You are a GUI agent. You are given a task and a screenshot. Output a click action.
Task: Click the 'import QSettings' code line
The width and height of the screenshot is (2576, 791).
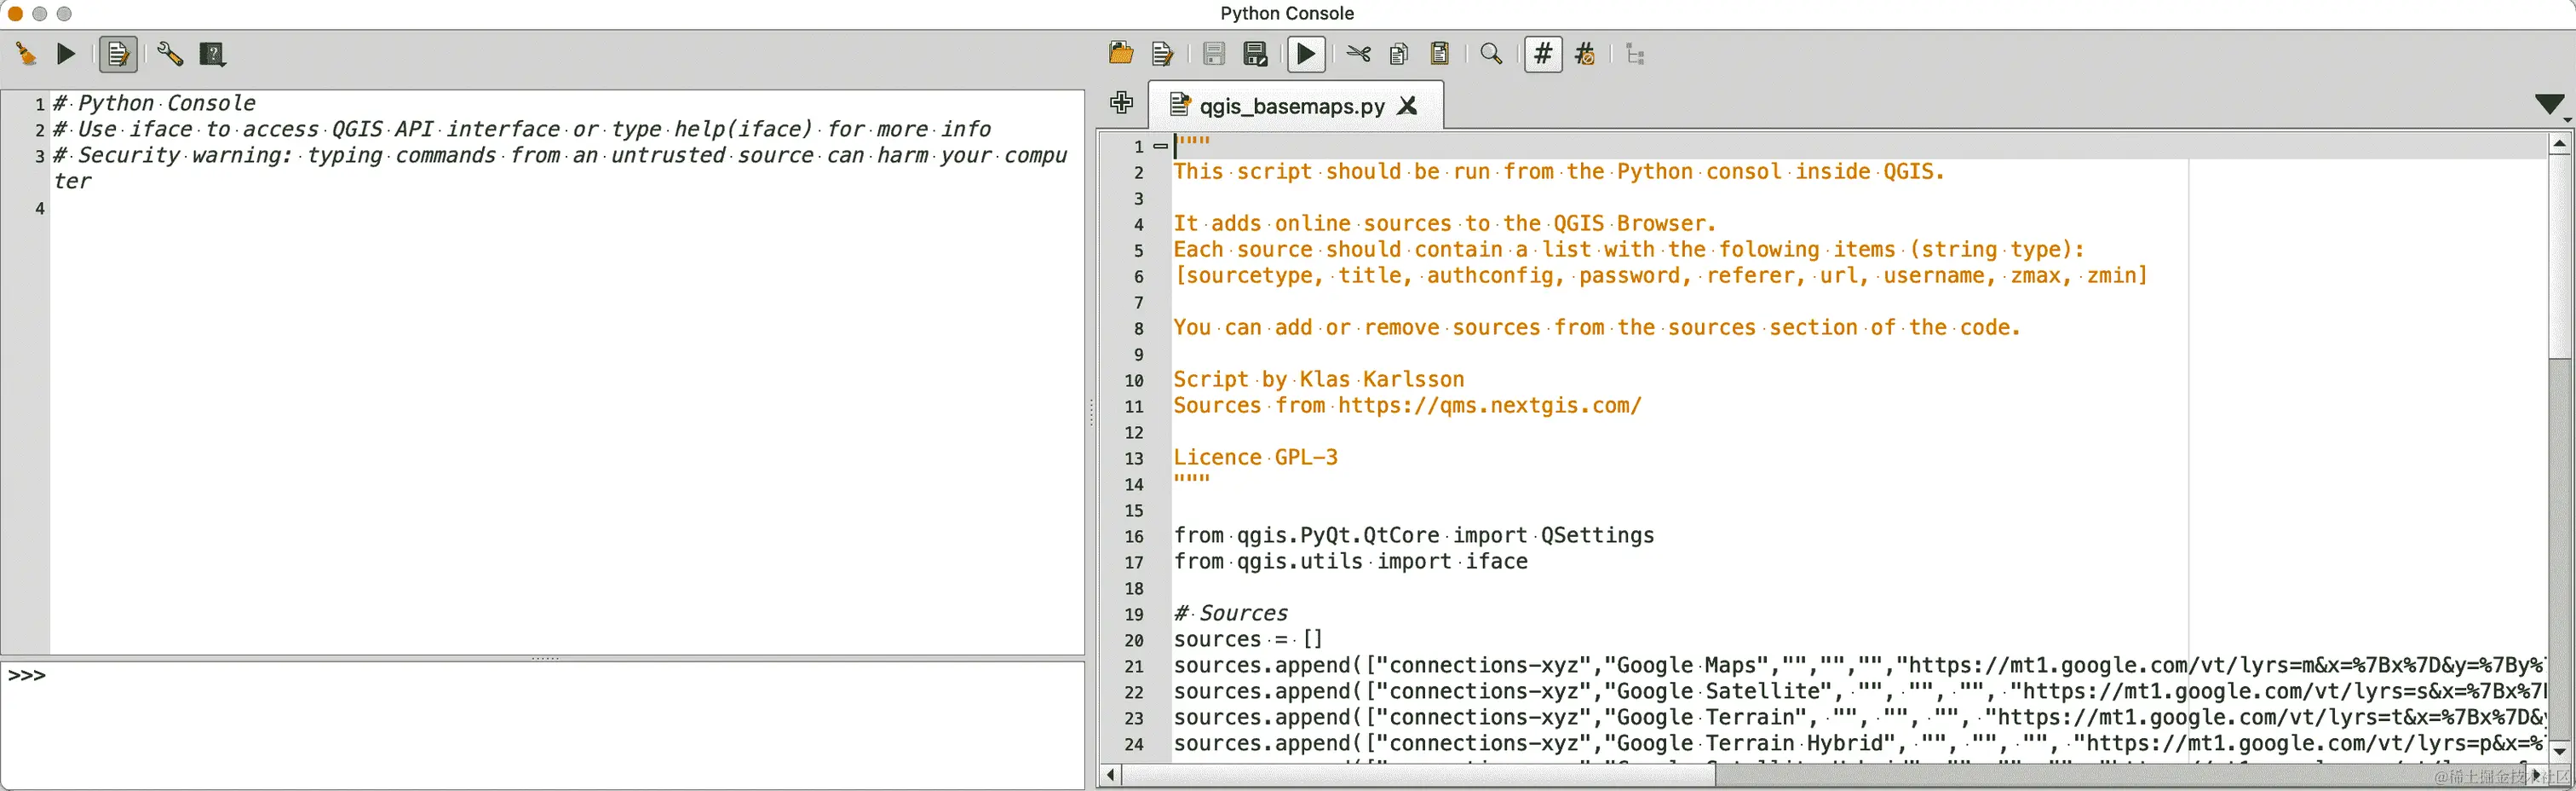click(1413, 536)
